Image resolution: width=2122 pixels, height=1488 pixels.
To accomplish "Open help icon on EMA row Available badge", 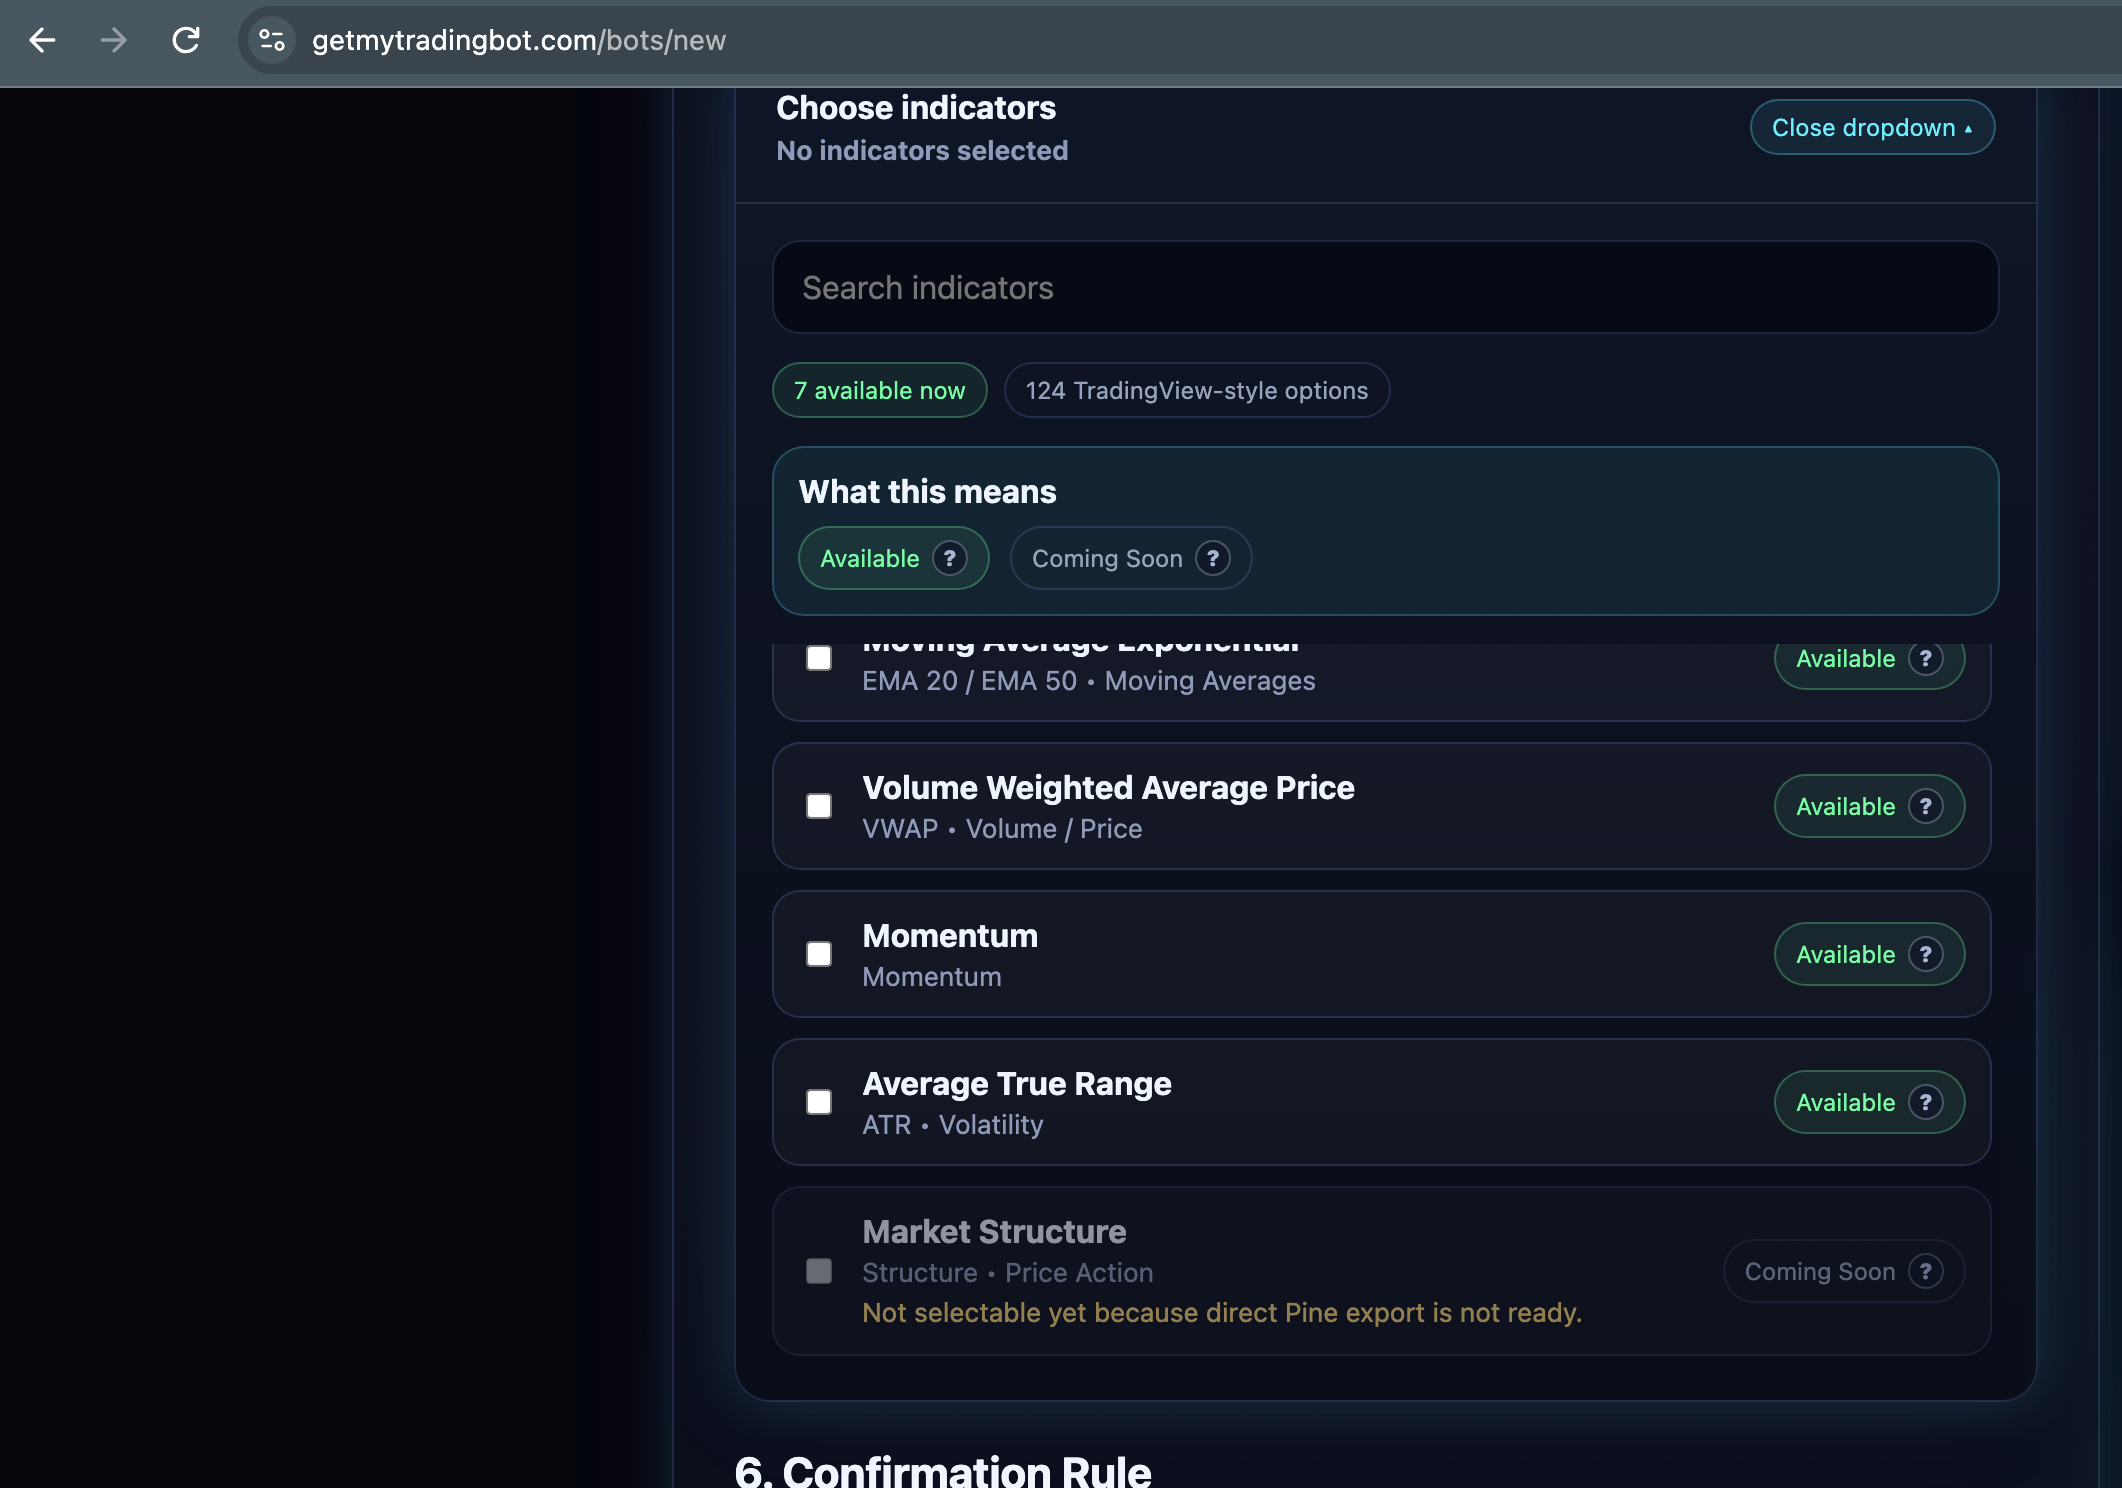I will click(1925, 658).
